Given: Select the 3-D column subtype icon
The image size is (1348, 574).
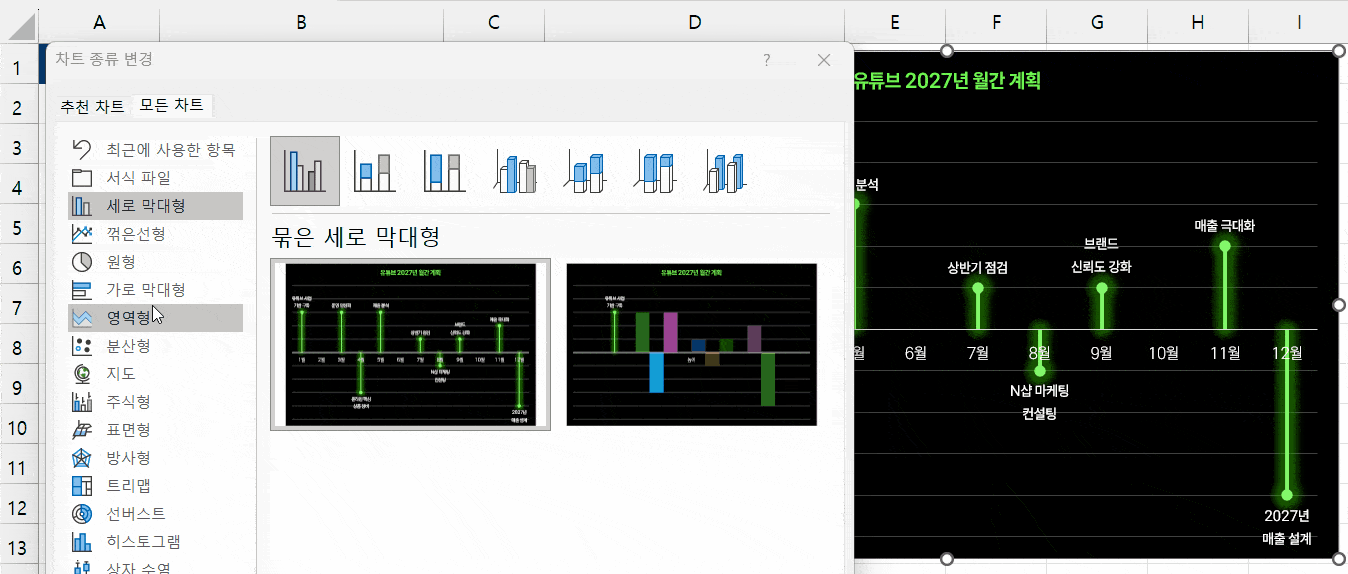Looking at the screenshot, I should 725,171.
